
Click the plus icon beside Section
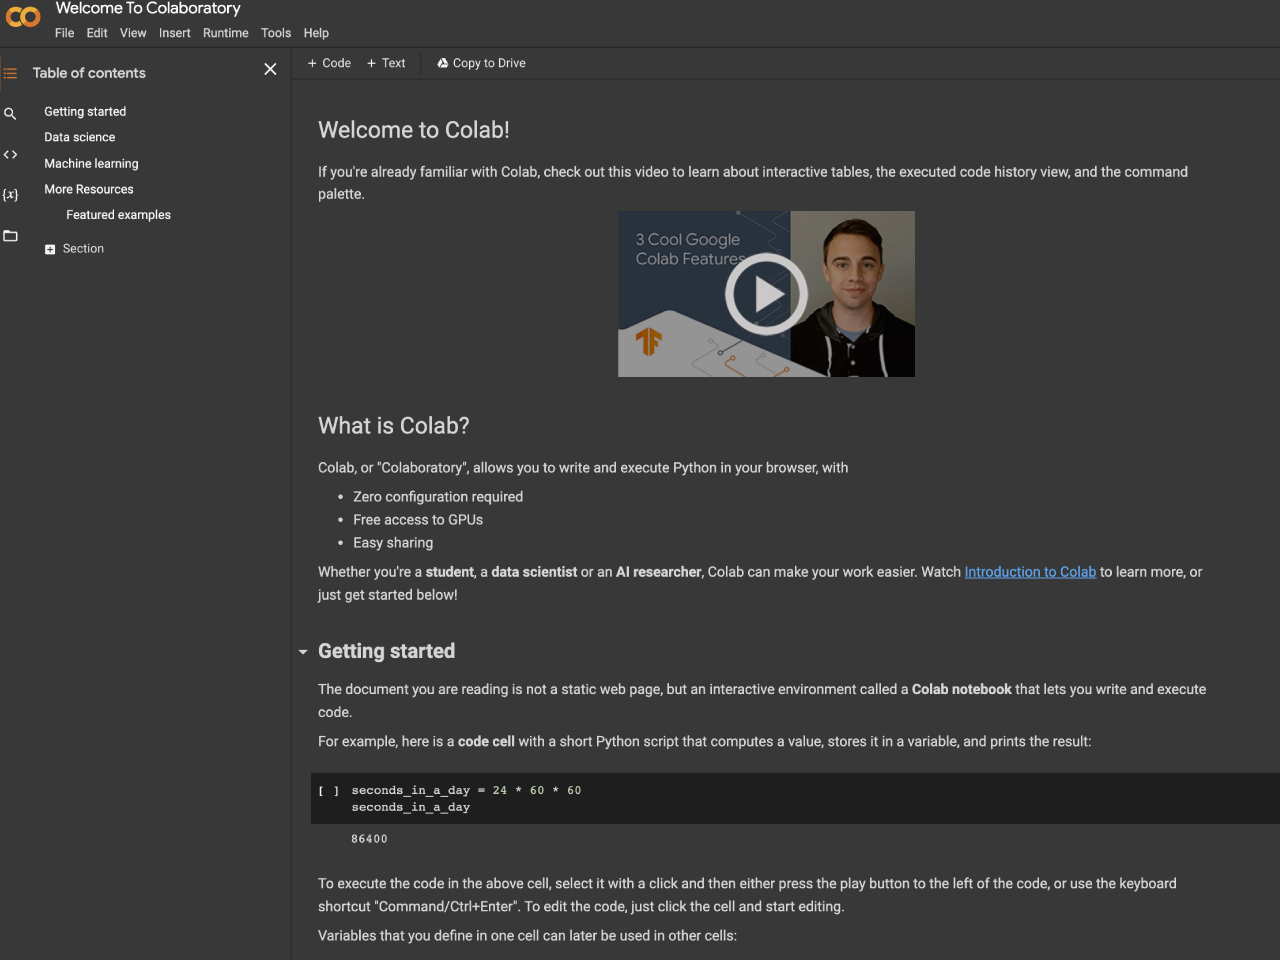pyautogui.click(x=50, y=250)
